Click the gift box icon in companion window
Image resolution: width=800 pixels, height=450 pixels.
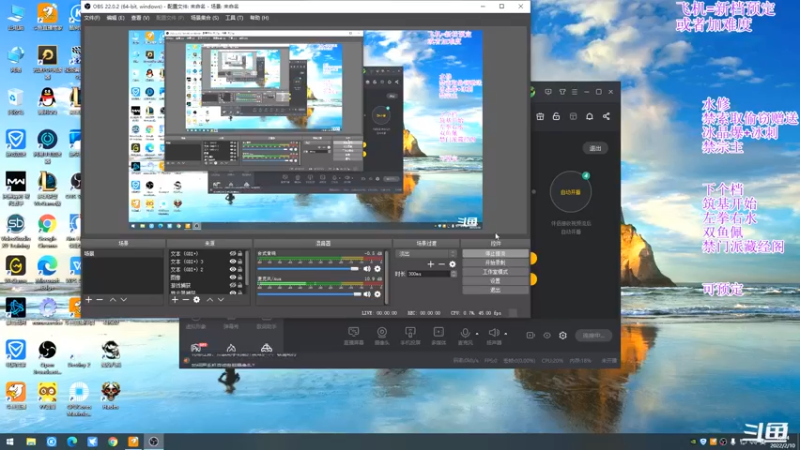[x=540, y=117]
